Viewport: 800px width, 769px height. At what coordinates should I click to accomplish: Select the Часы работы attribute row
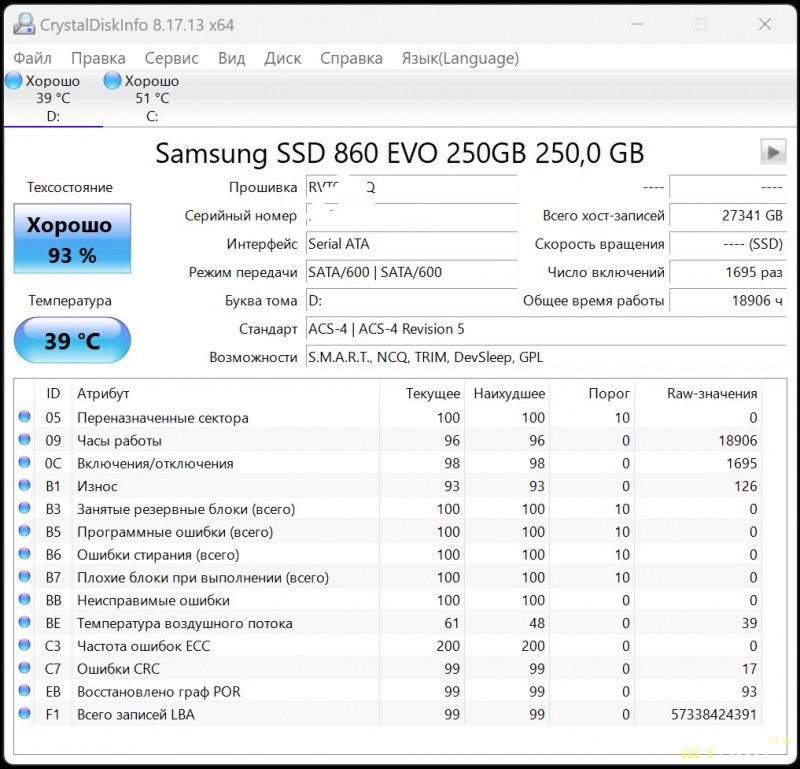388,440
